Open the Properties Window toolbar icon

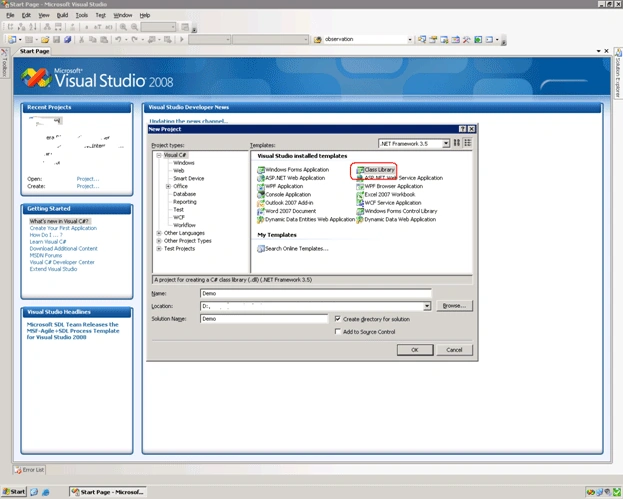433,39
